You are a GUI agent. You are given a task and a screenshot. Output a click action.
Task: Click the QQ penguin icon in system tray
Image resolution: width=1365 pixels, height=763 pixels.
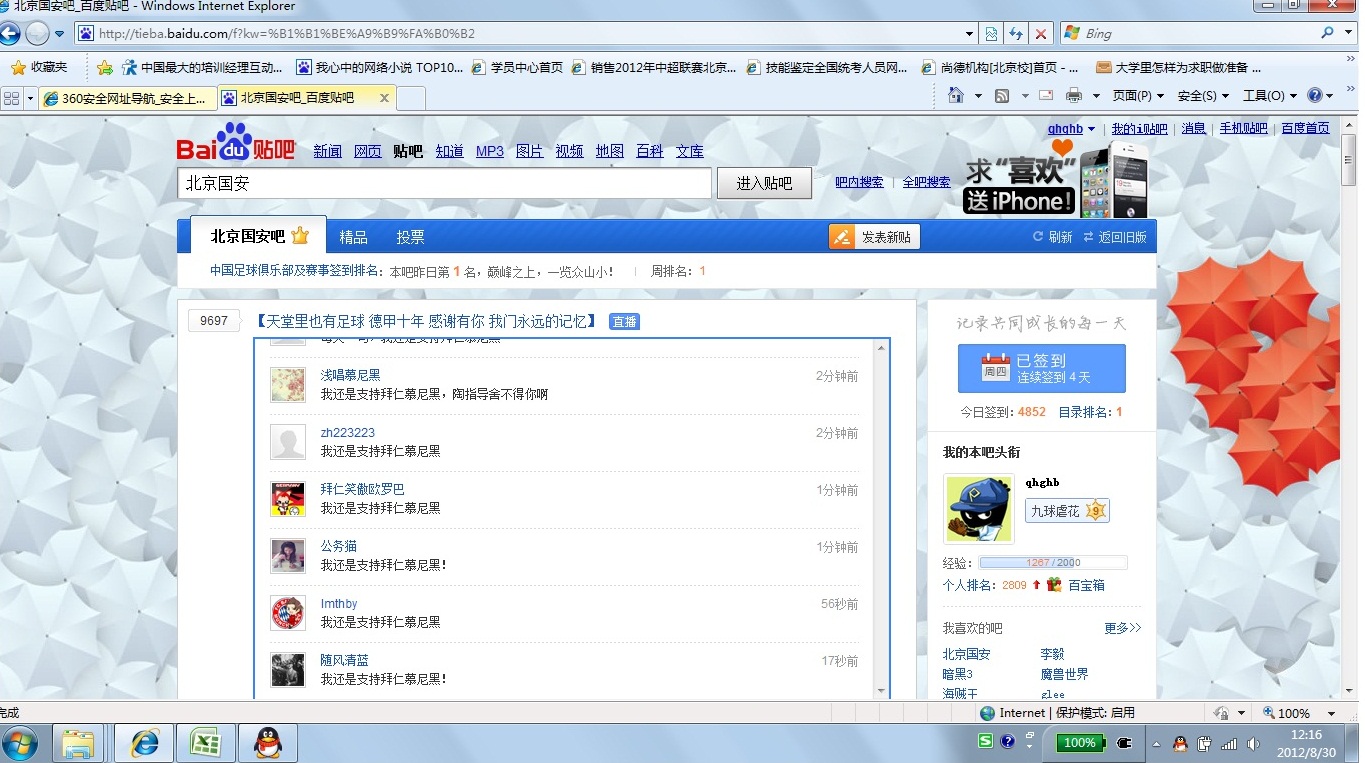coord(1180,744)
